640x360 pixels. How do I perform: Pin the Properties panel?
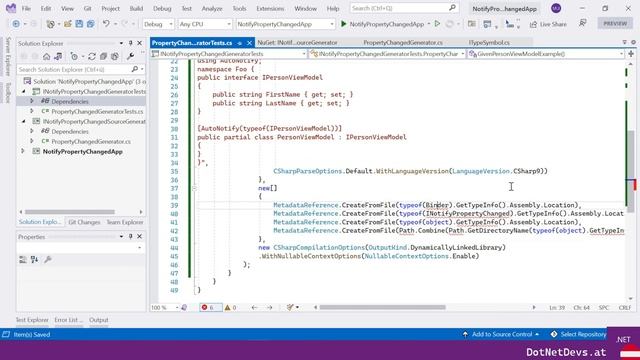point(131,236)
